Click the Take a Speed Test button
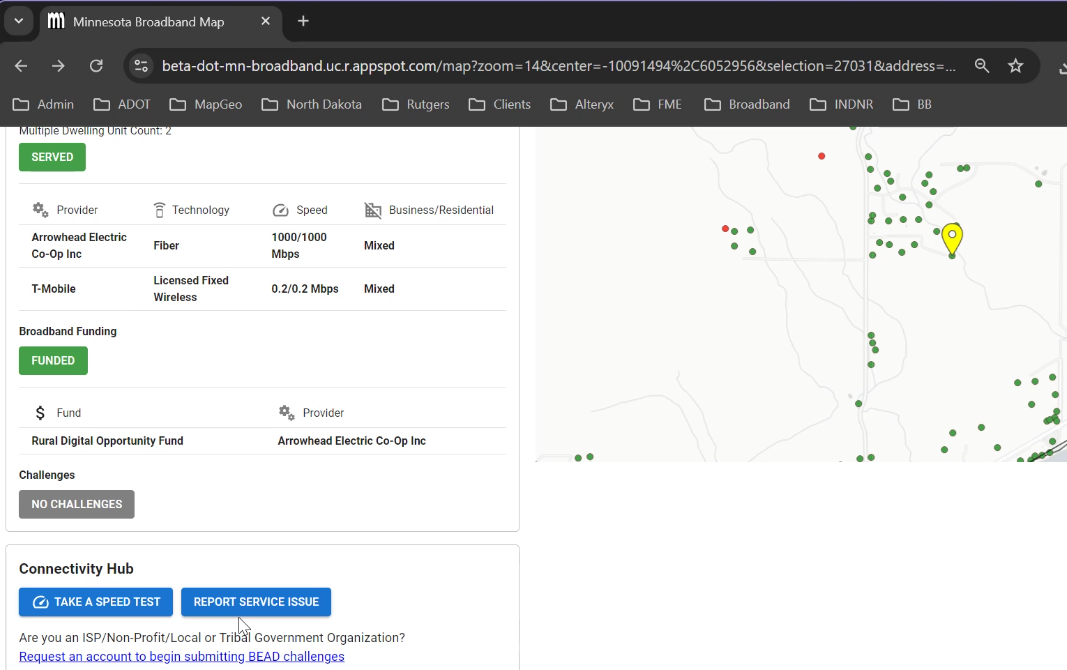Viewport: 1067px width, 670px height. [x=96, y=602]
